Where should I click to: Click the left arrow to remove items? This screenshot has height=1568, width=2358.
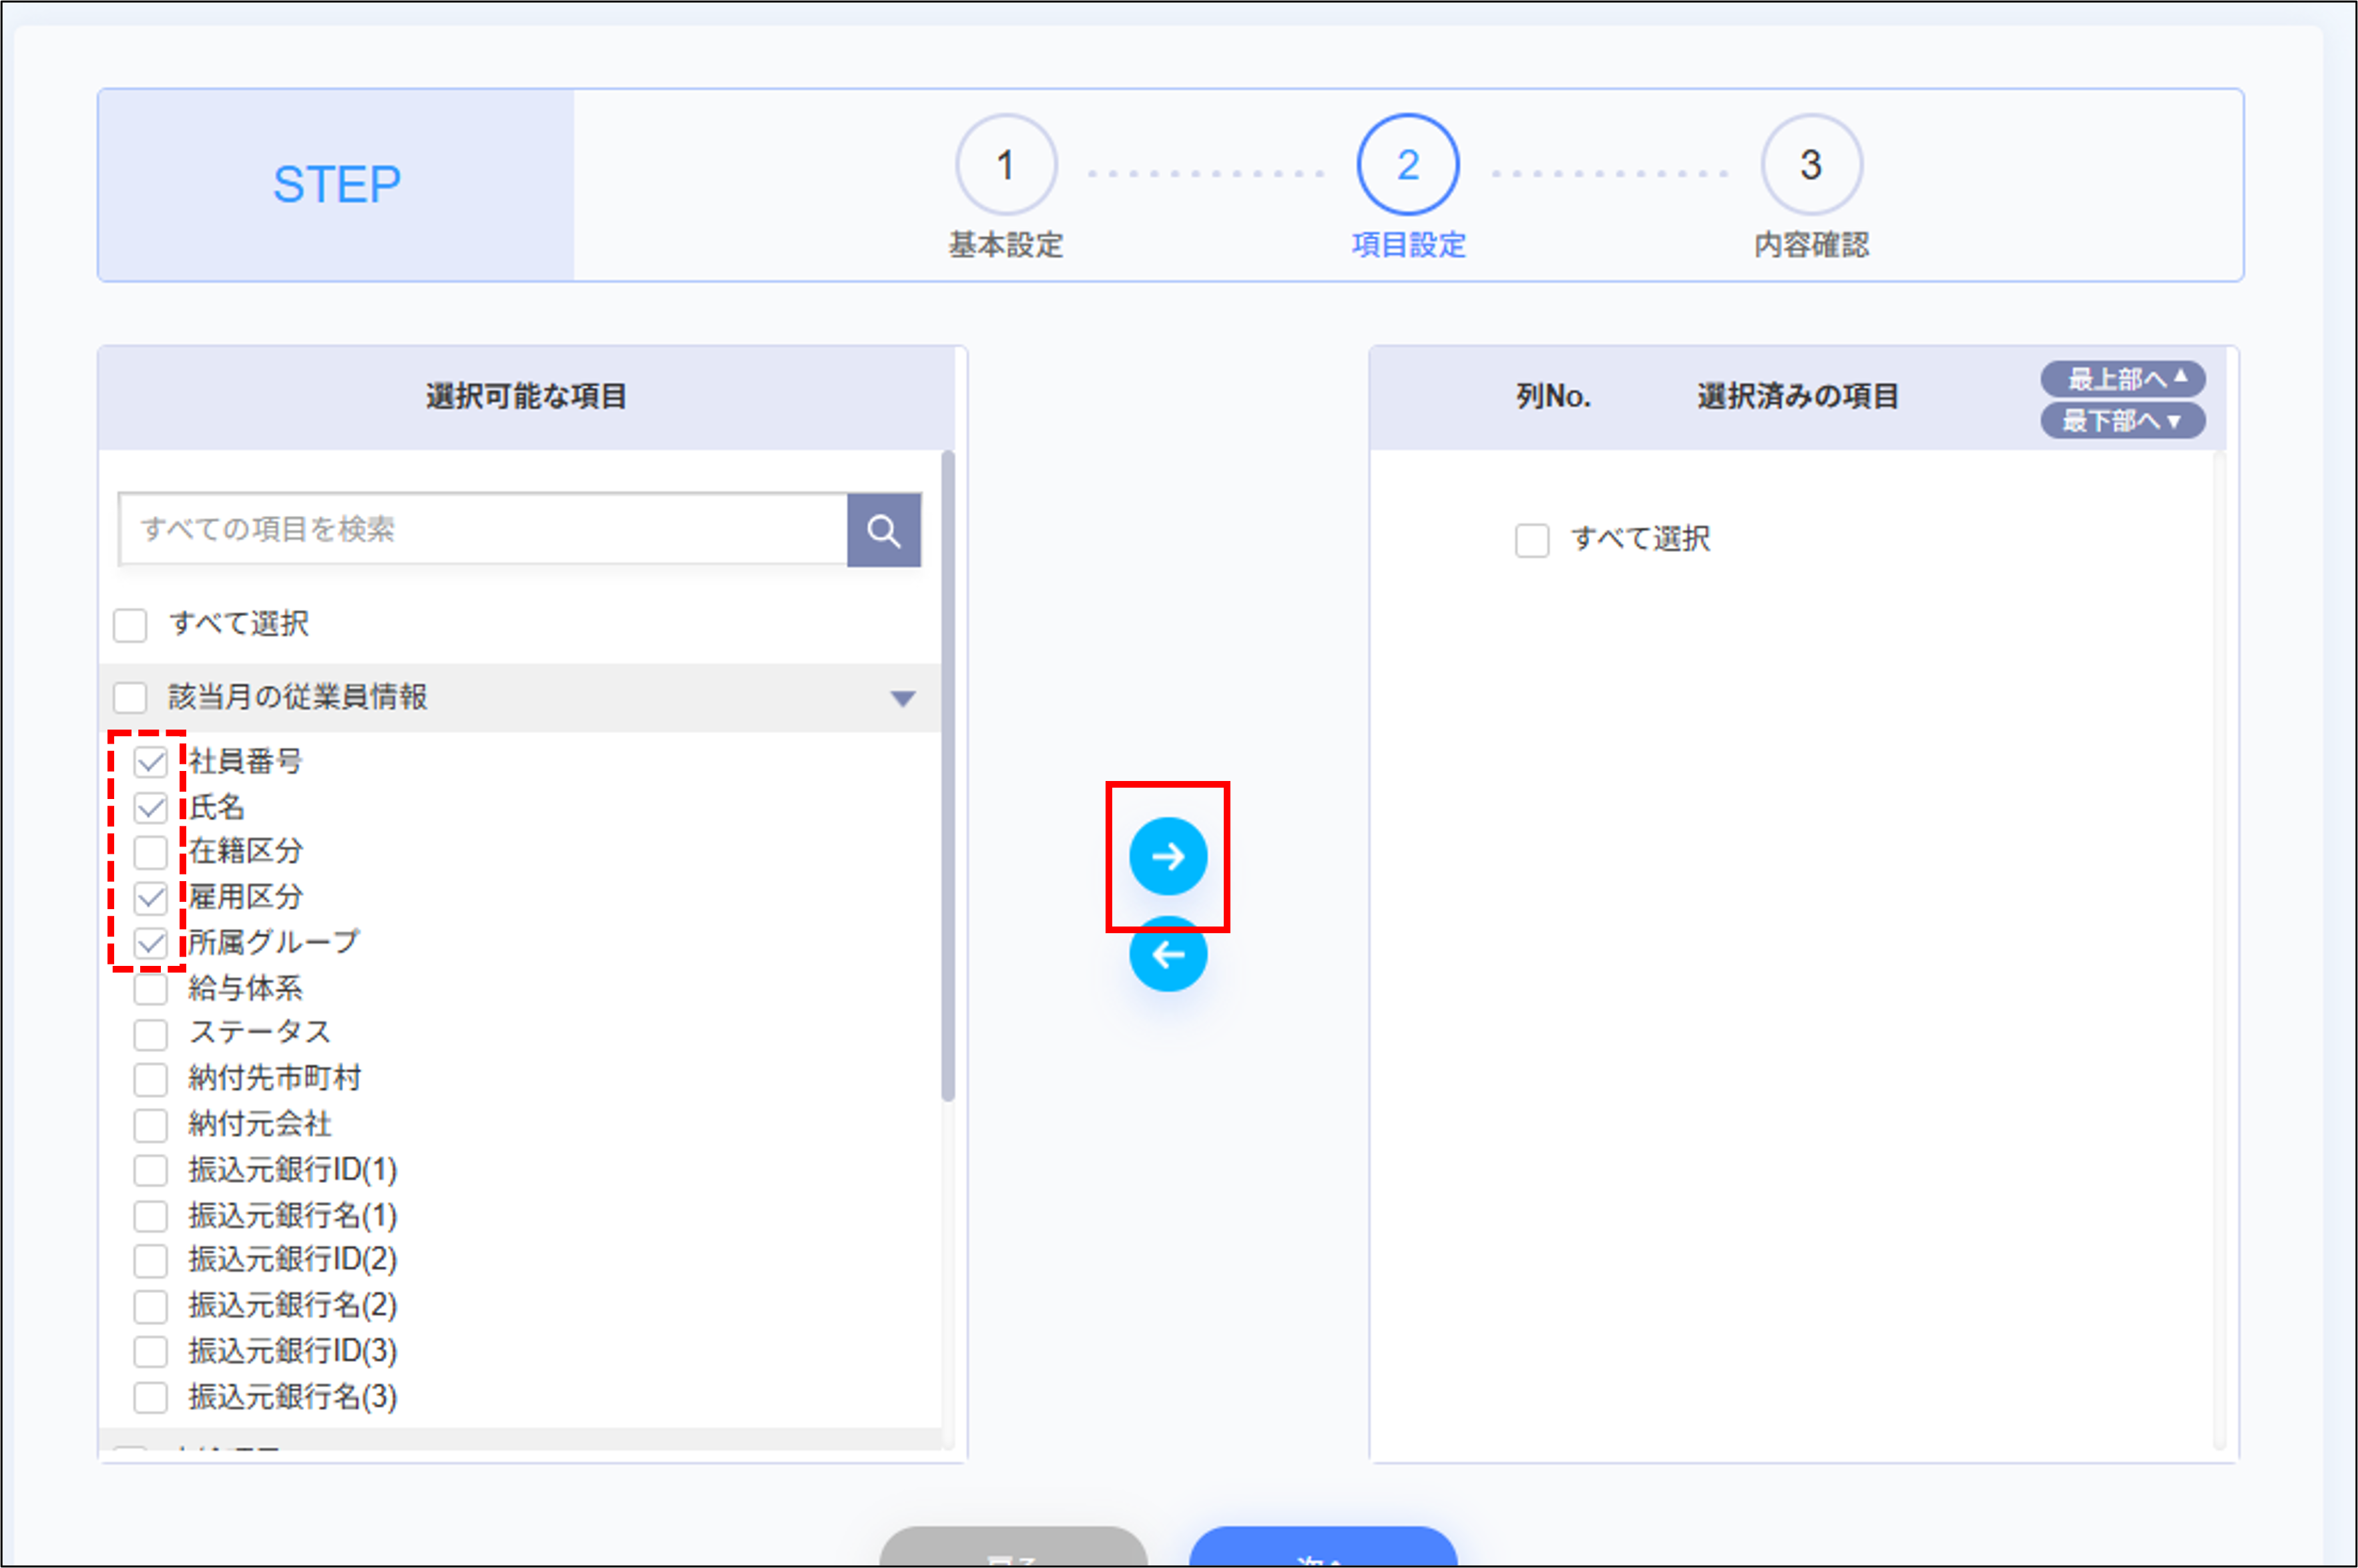1167,955
